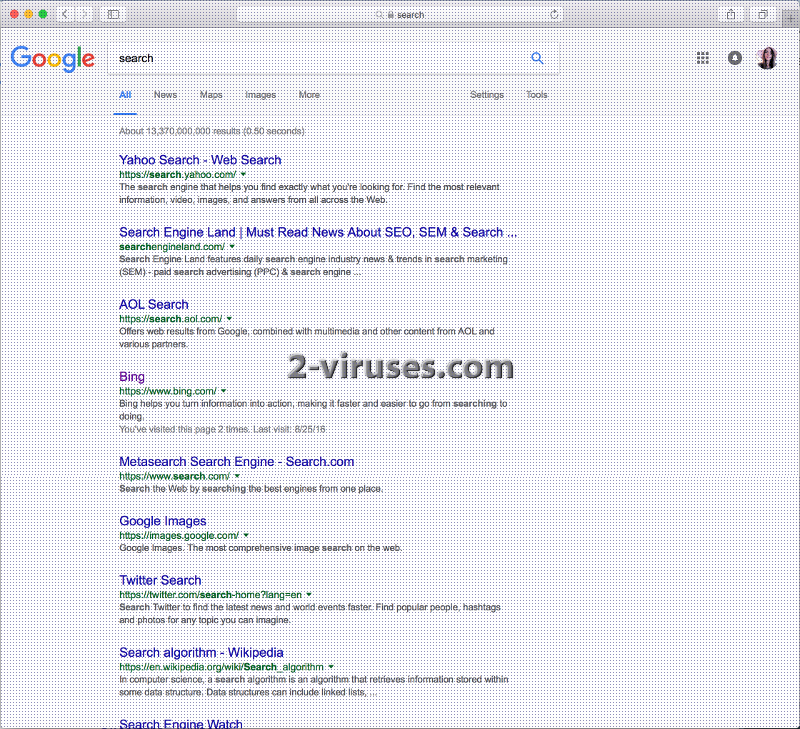The image size is (800, 729).
Task: Click into the Google search field
Action: [320, 58]
